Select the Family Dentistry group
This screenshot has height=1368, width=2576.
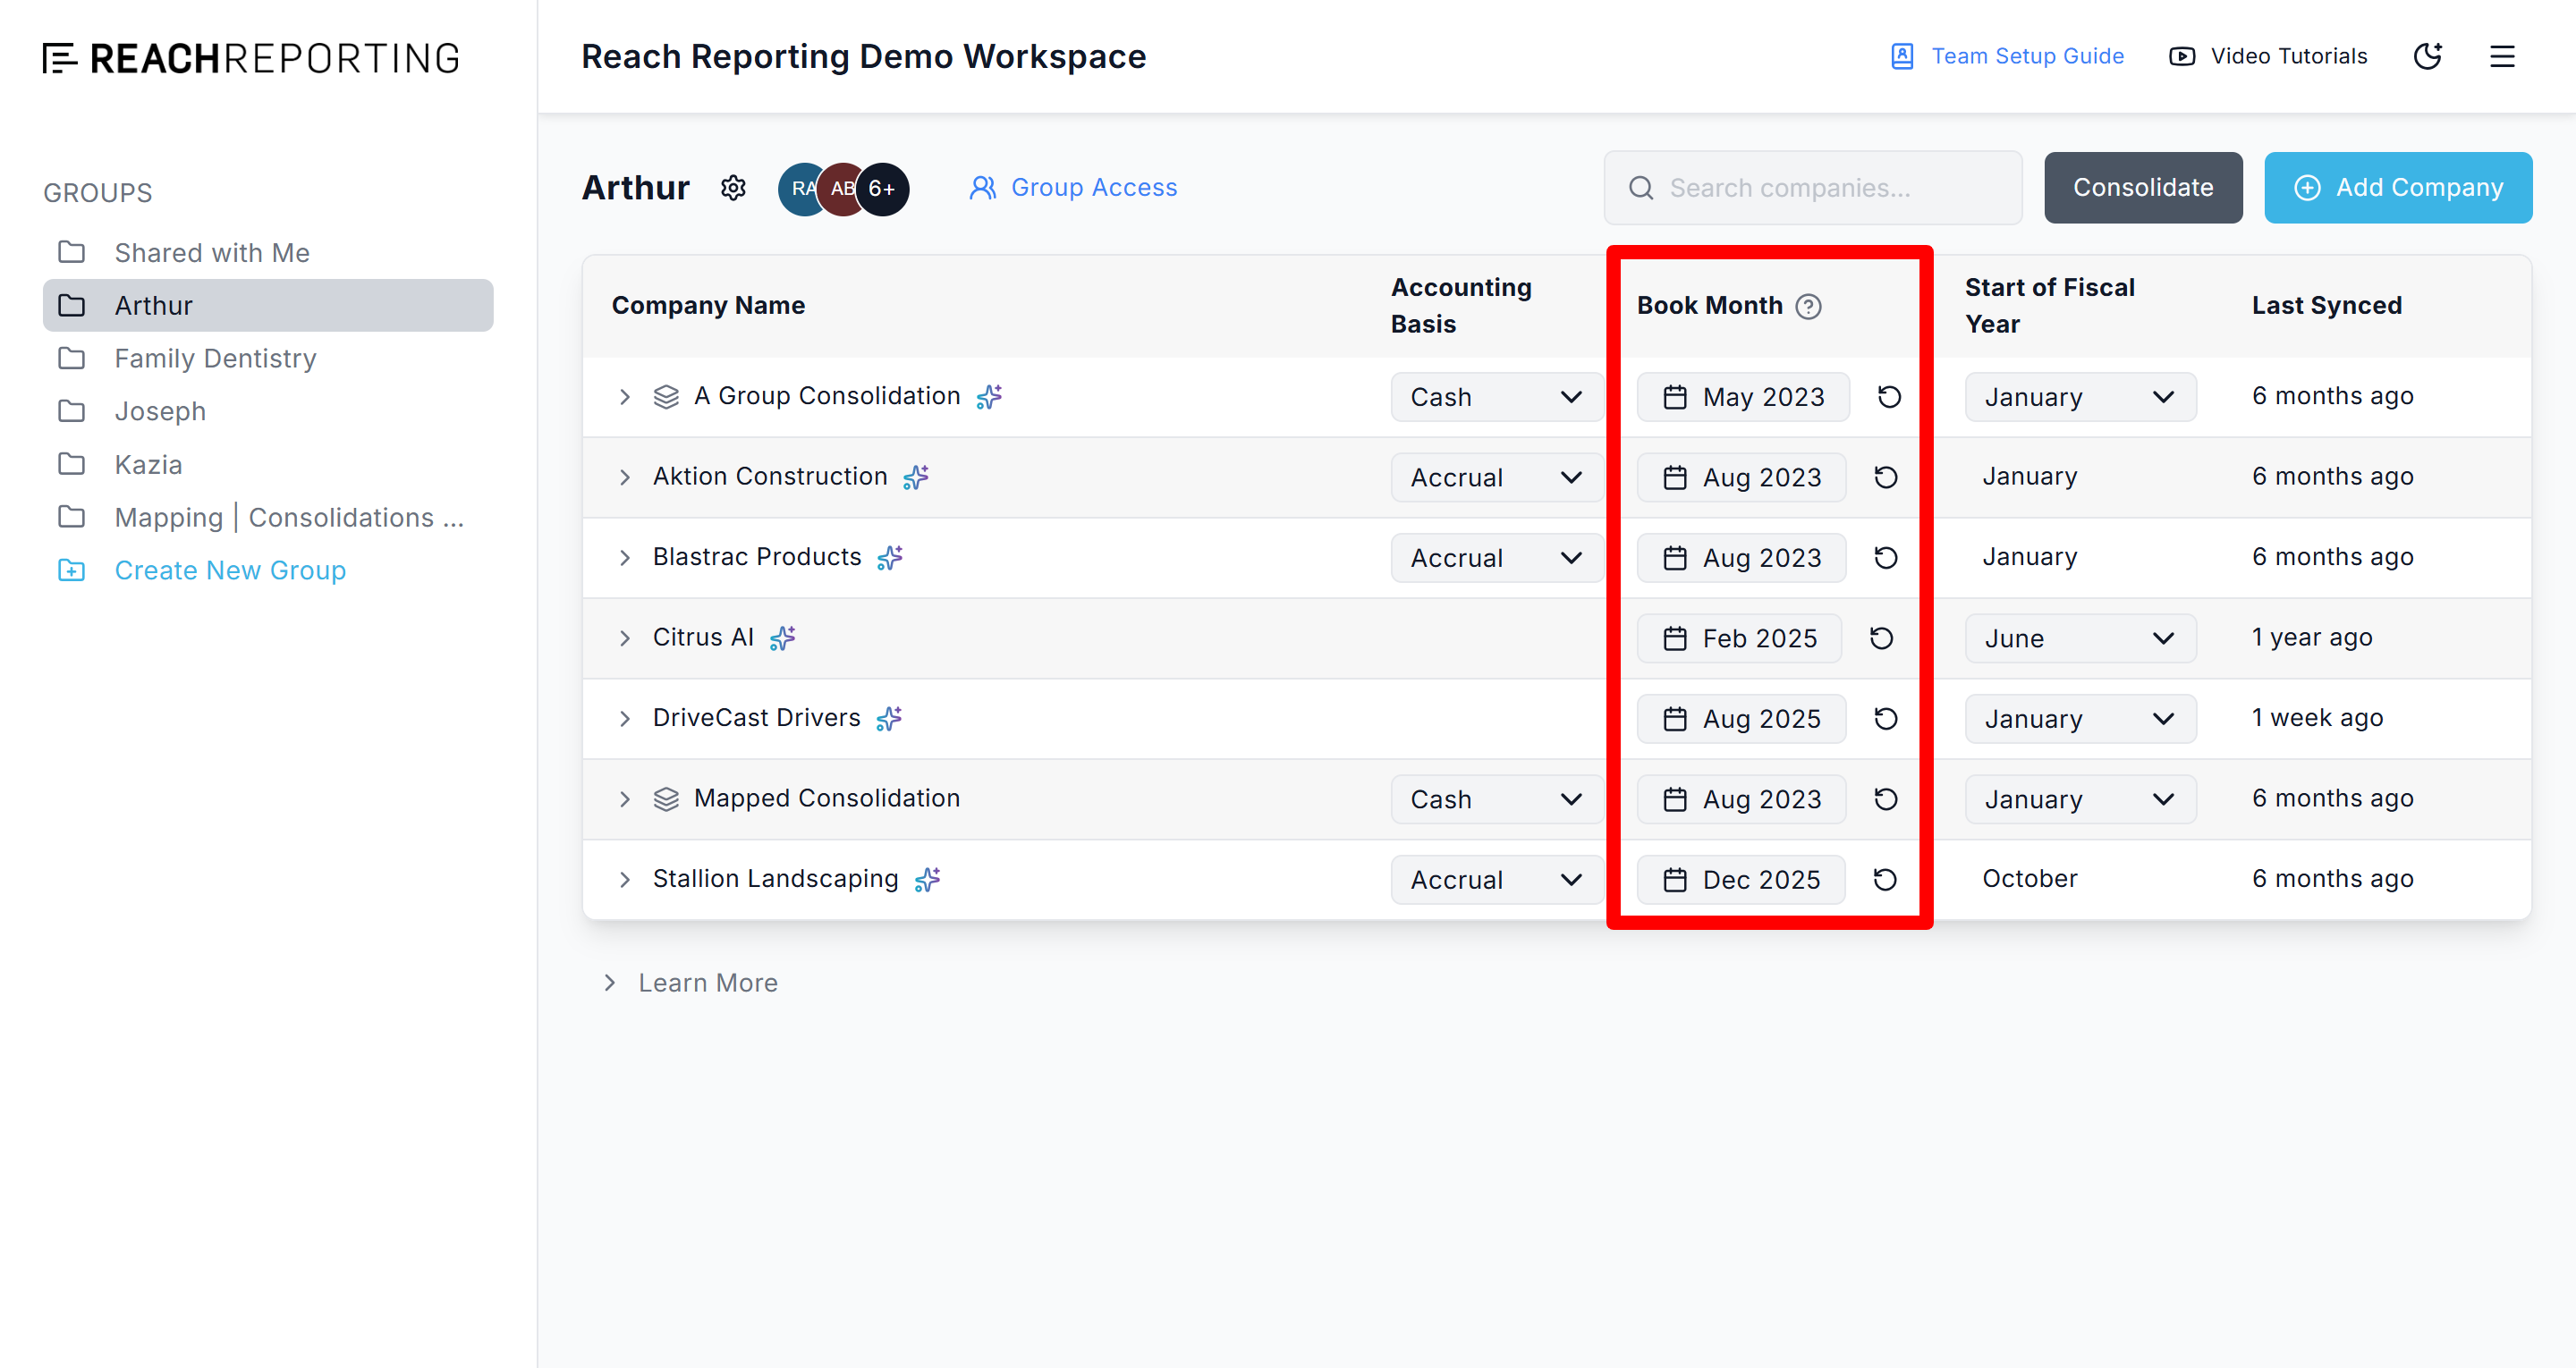tap(215, 358)
